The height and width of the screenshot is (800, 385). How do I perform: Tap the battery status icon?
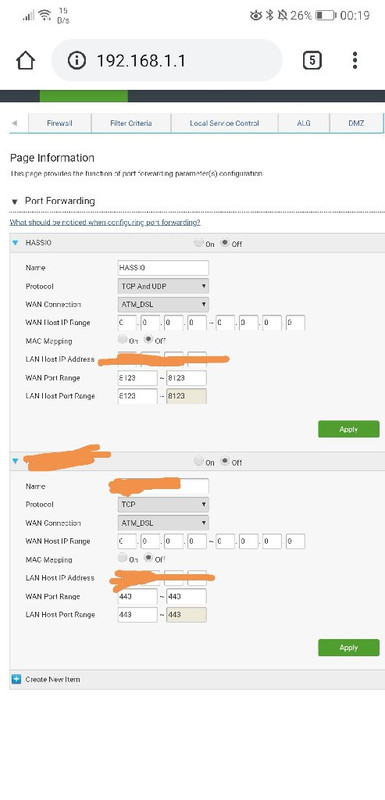click(325, 15)
